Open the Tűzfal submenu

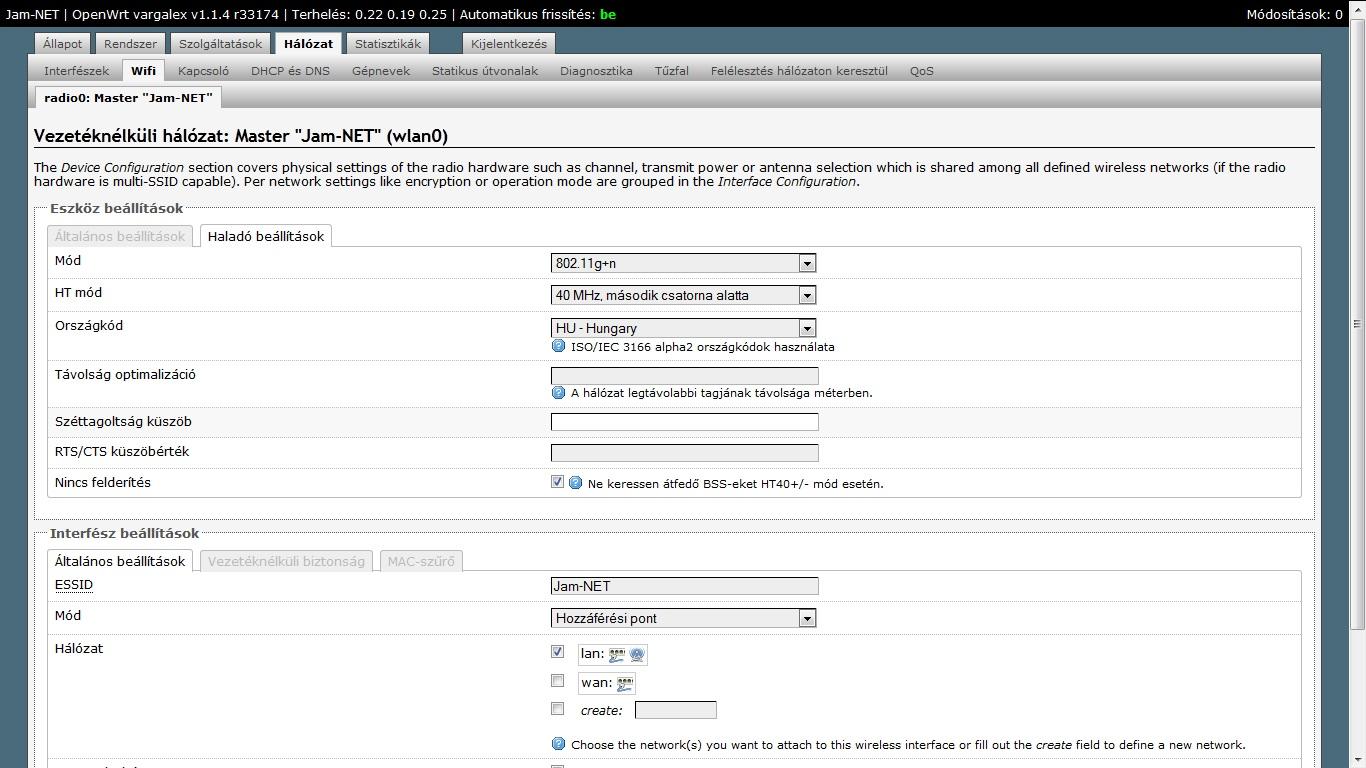coord(672,71)
